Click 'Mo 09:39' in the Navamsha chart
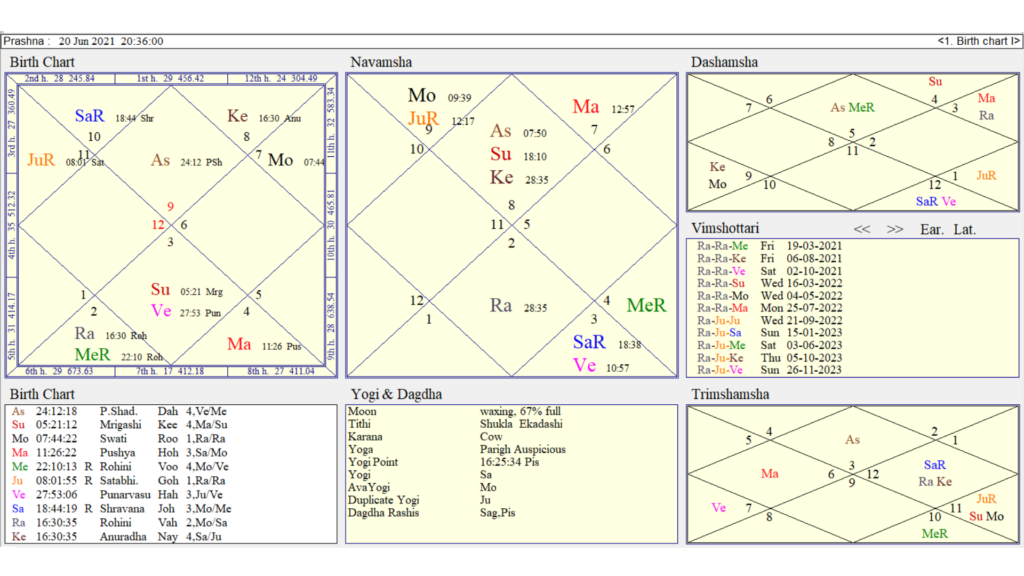This screenshot has width=1024, height=576. (440, 96)
